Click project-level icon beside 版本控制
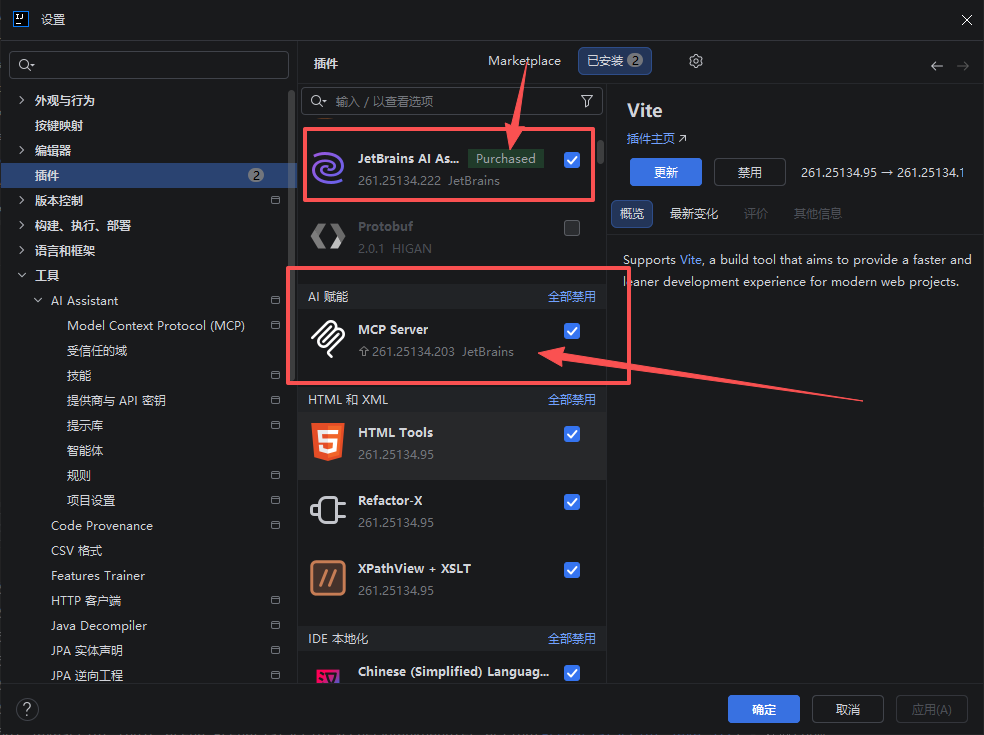984x735 pixels. point(275,200)
